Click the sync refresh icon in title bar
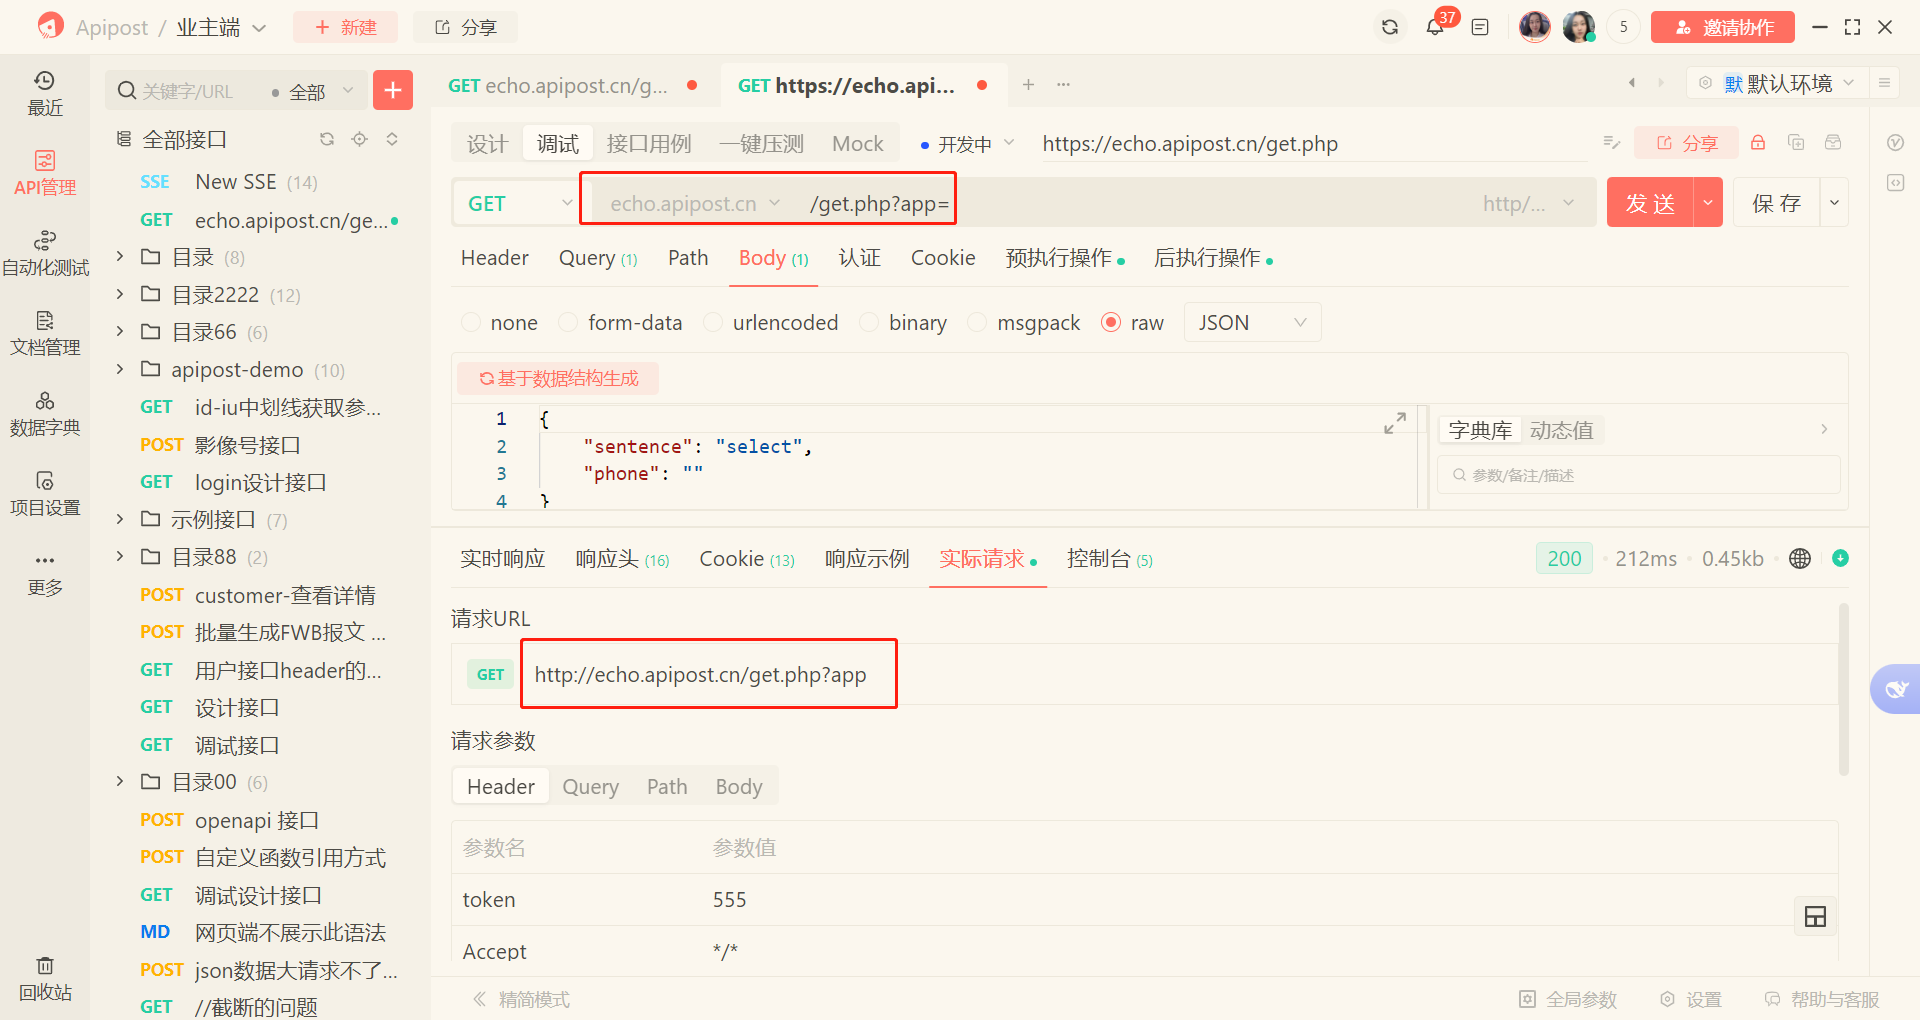Screen dimensions: 1920x1020 click(x=1390, y=27)
